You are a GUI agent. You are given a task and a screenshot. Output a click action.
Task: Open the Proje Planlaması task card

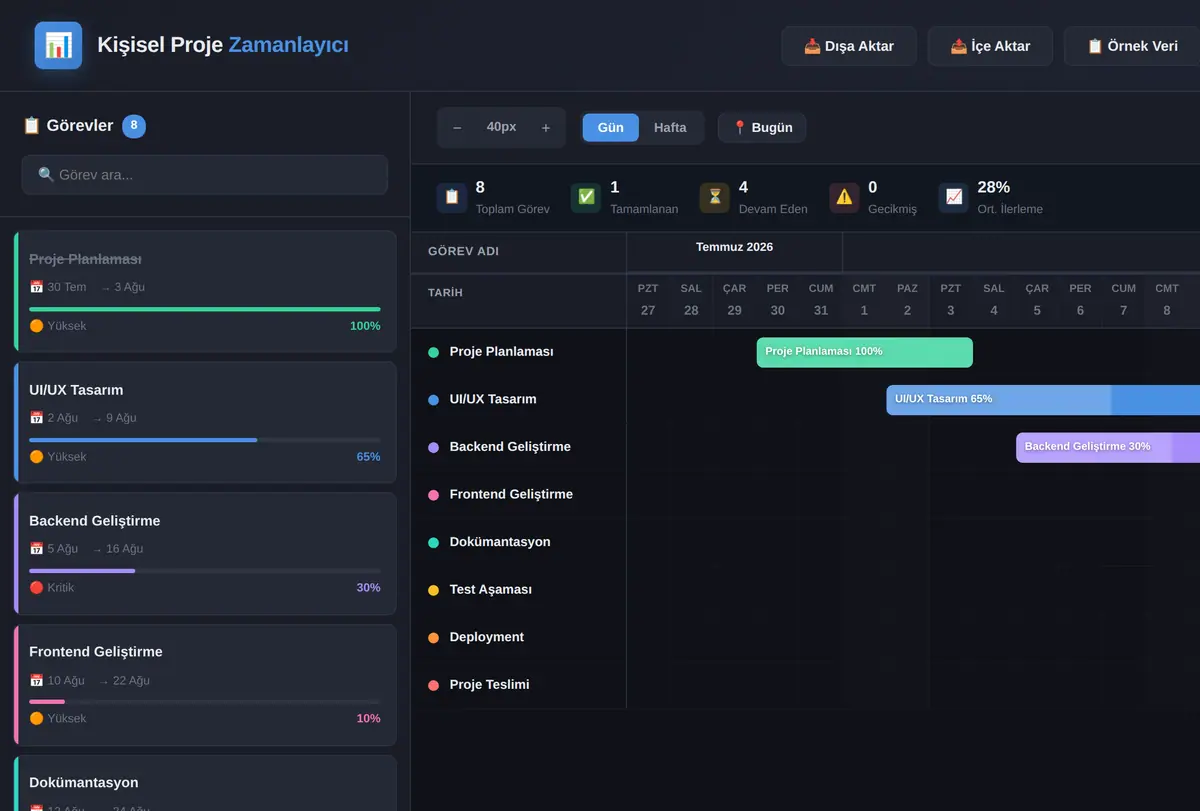pyautogui.click(x=205, y=291)
